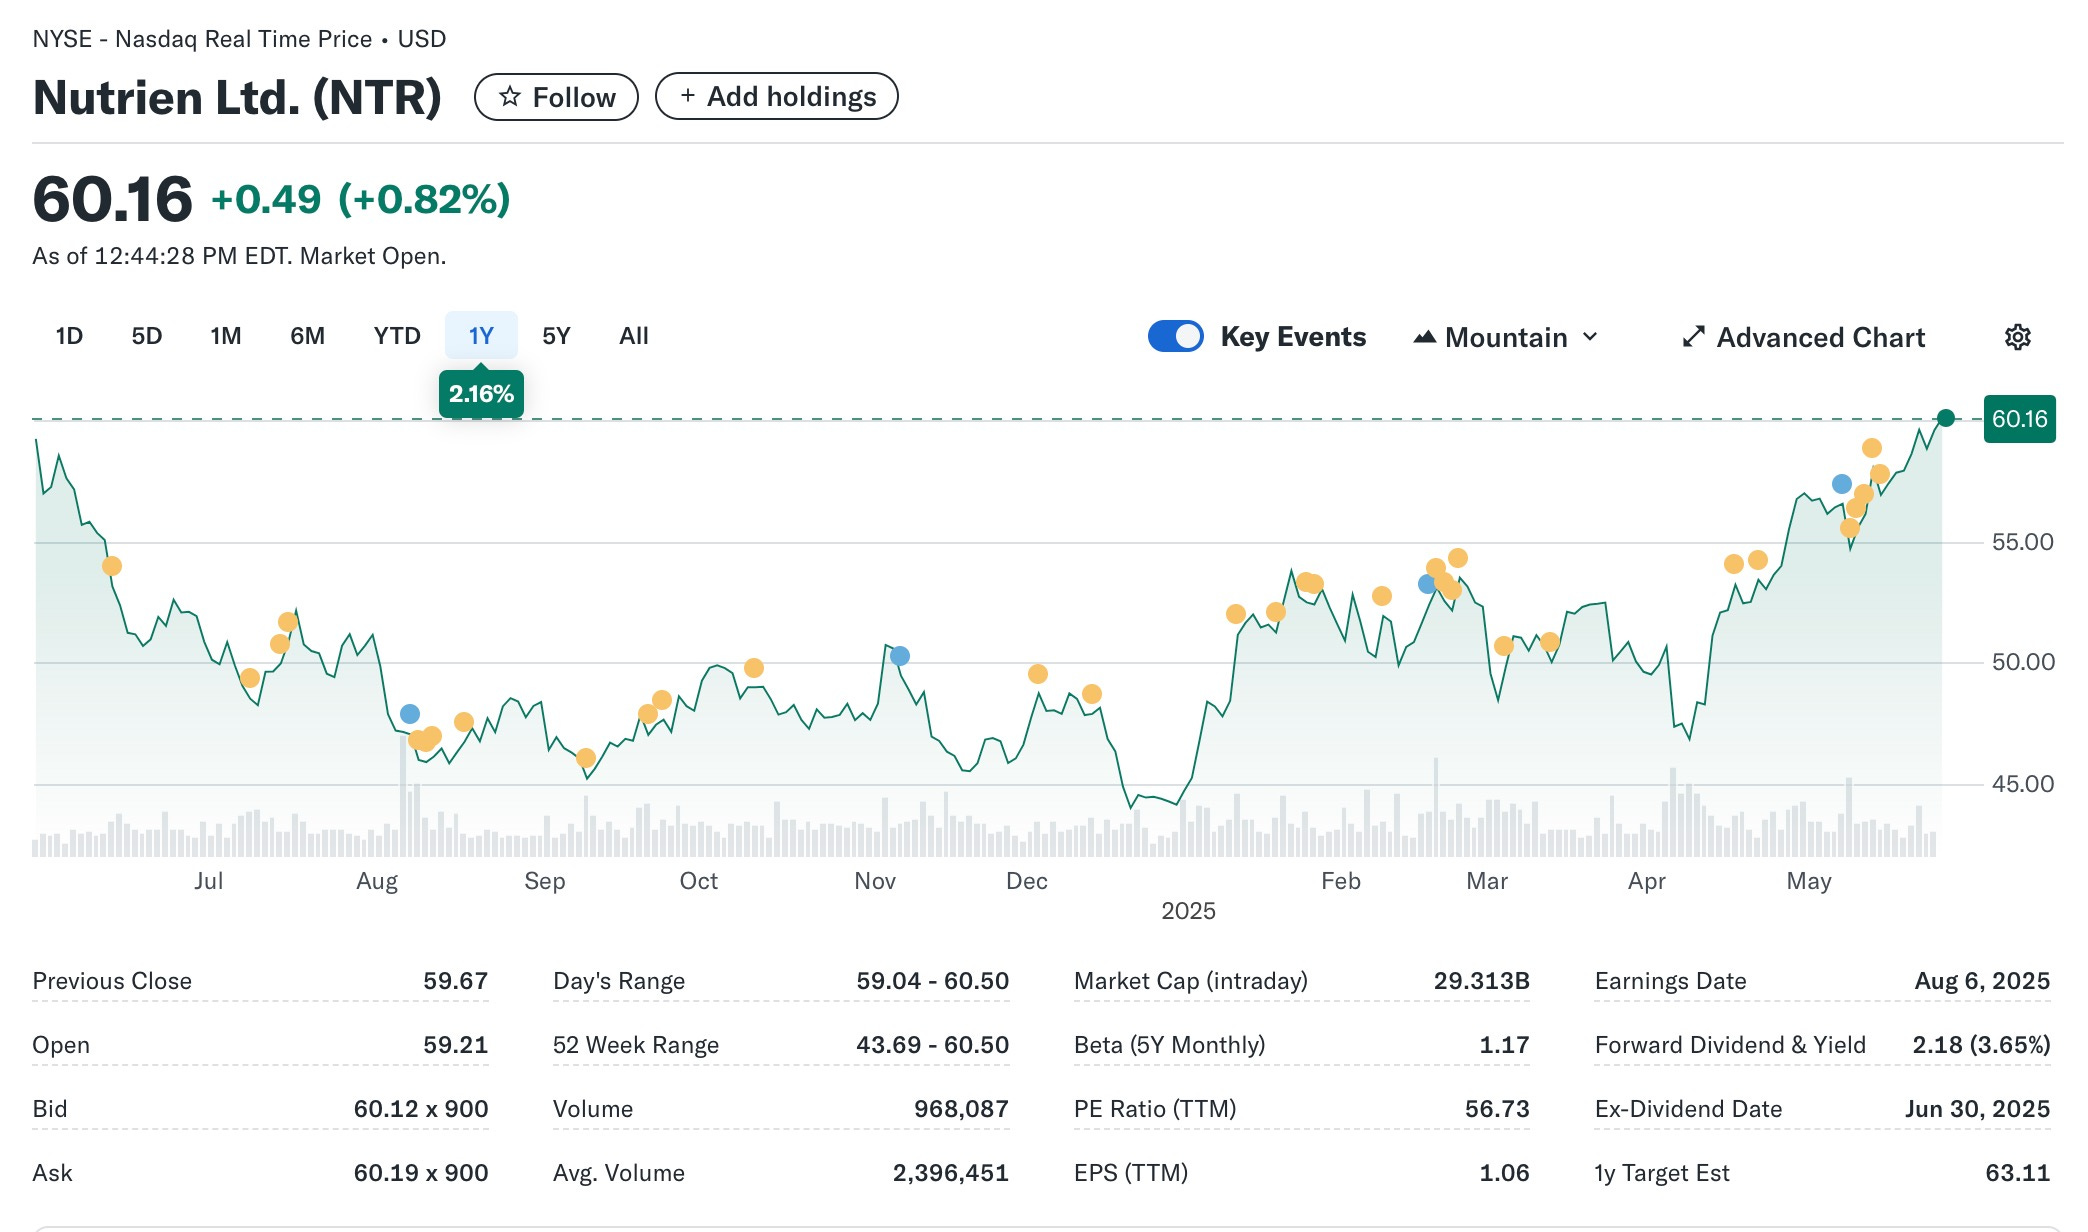Click the first orange event marker in June
Image resolution: width=2088 pixels, height=1232 pixels.
click(x=112, y=566)
